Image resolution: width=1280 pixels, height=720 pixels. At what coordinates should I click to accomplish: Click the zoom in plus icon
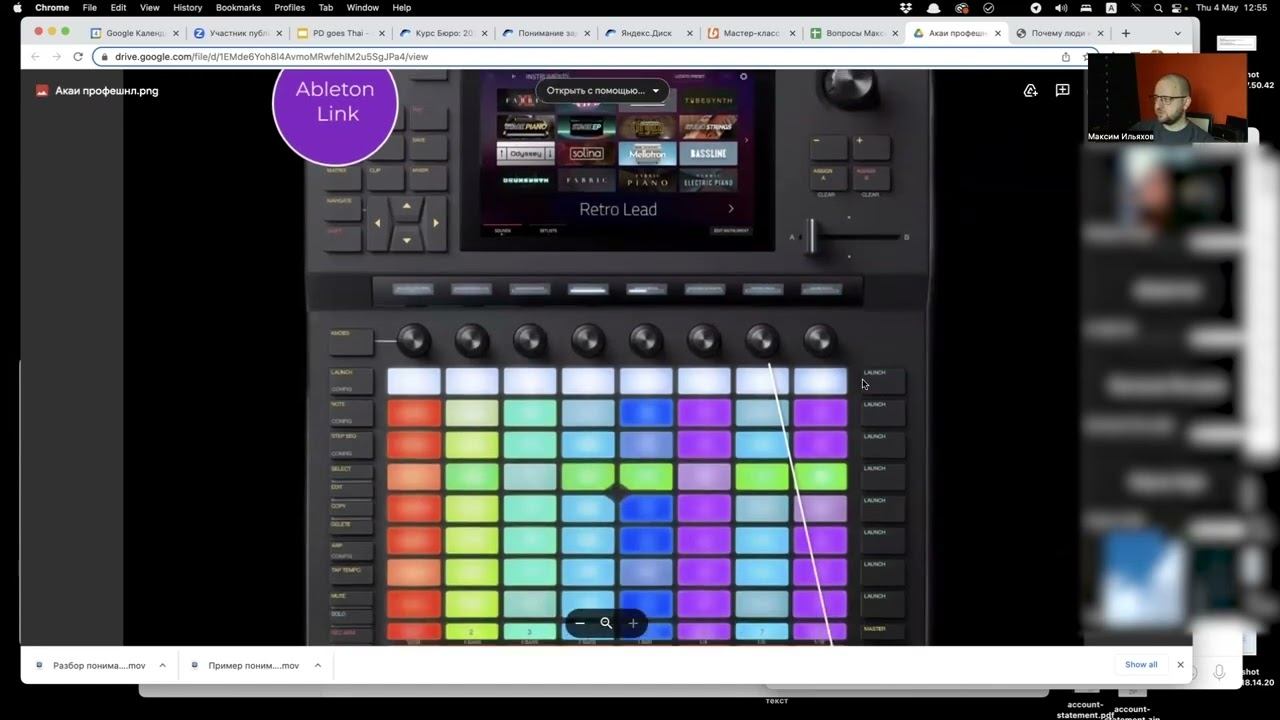[633, 623]
